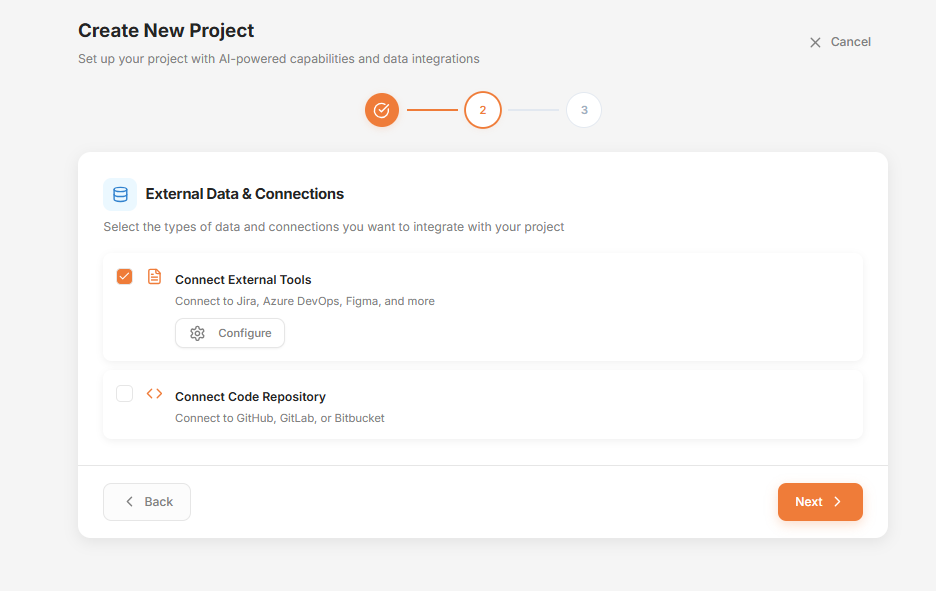Proceed using the orange Next button

819,502
